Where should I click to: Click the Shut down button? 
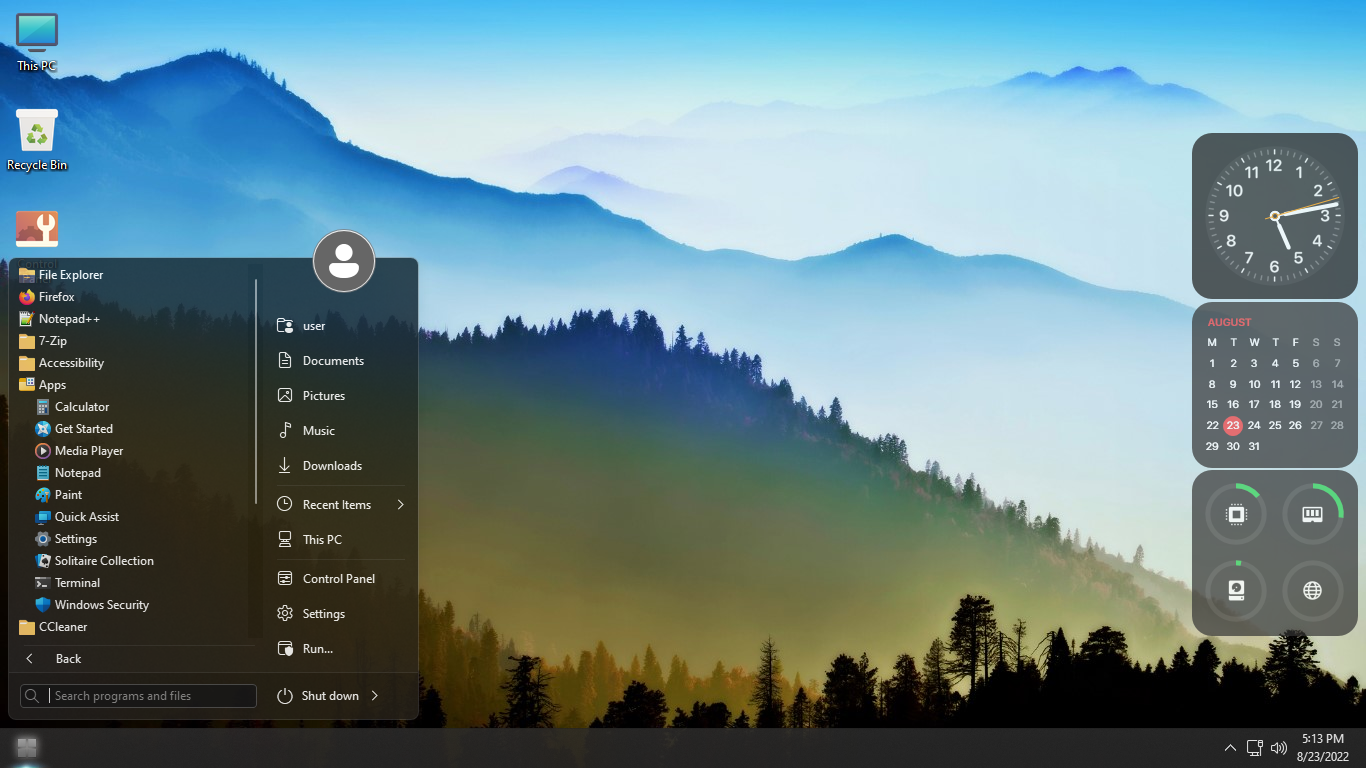pos(317,696)
